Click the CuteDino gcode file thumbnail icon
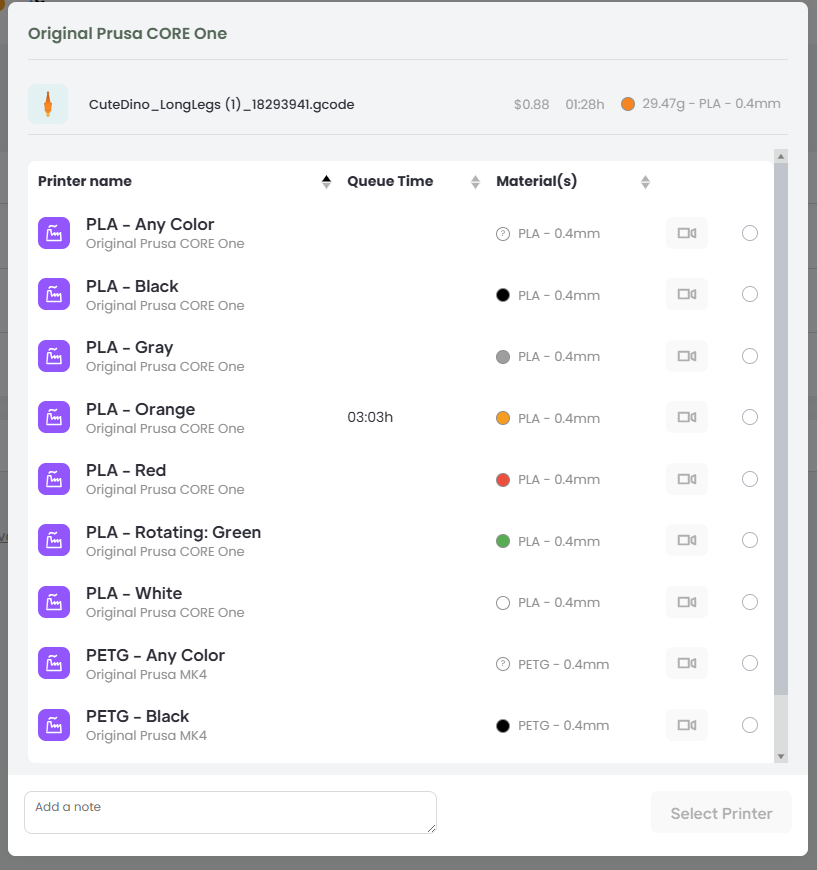Screen dimensions: 817x870 (48, 104)
